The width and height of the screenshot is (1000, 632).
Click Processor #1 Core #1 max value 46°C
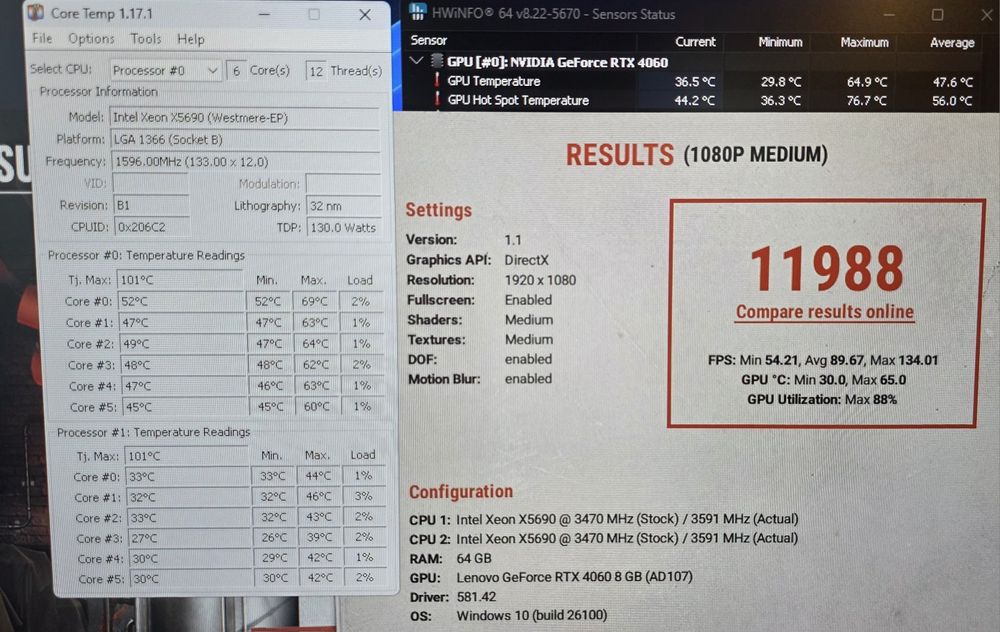click(318, 497)
